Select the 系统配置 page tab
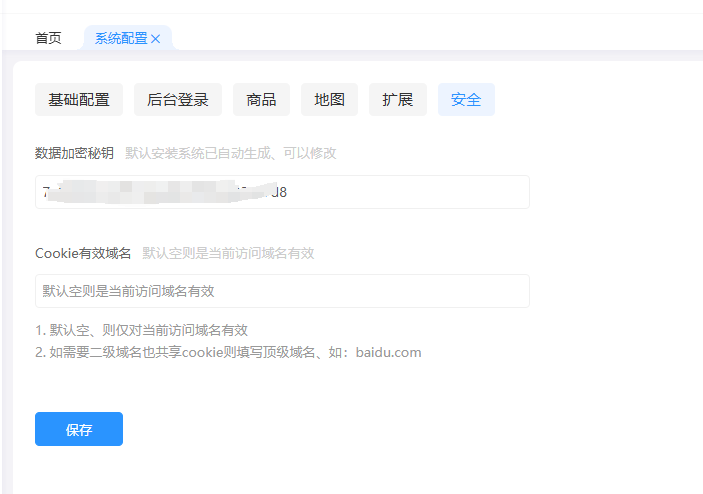 click(120, 39)
